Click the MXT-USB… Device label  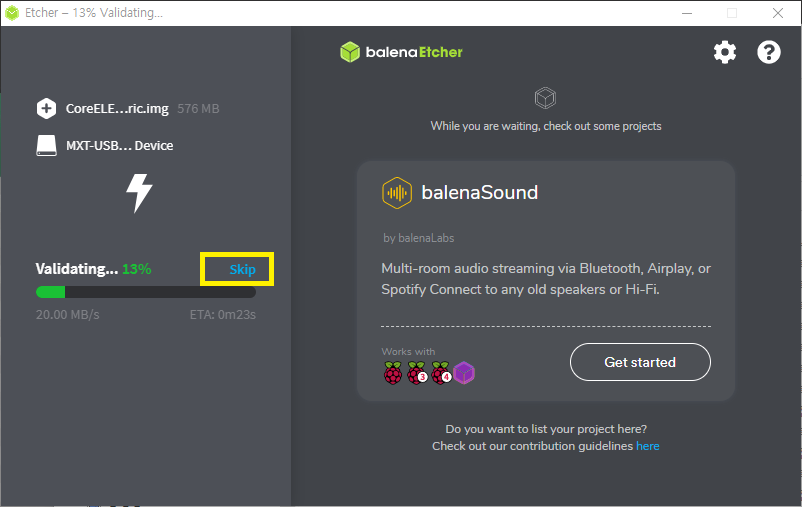tap(120, 146)
